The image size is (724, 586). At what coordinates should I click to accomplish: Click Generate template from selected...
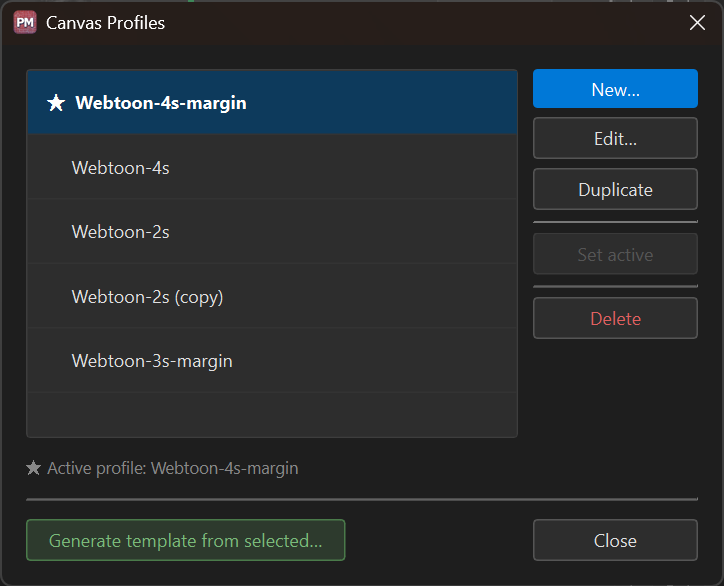point(186,540)
